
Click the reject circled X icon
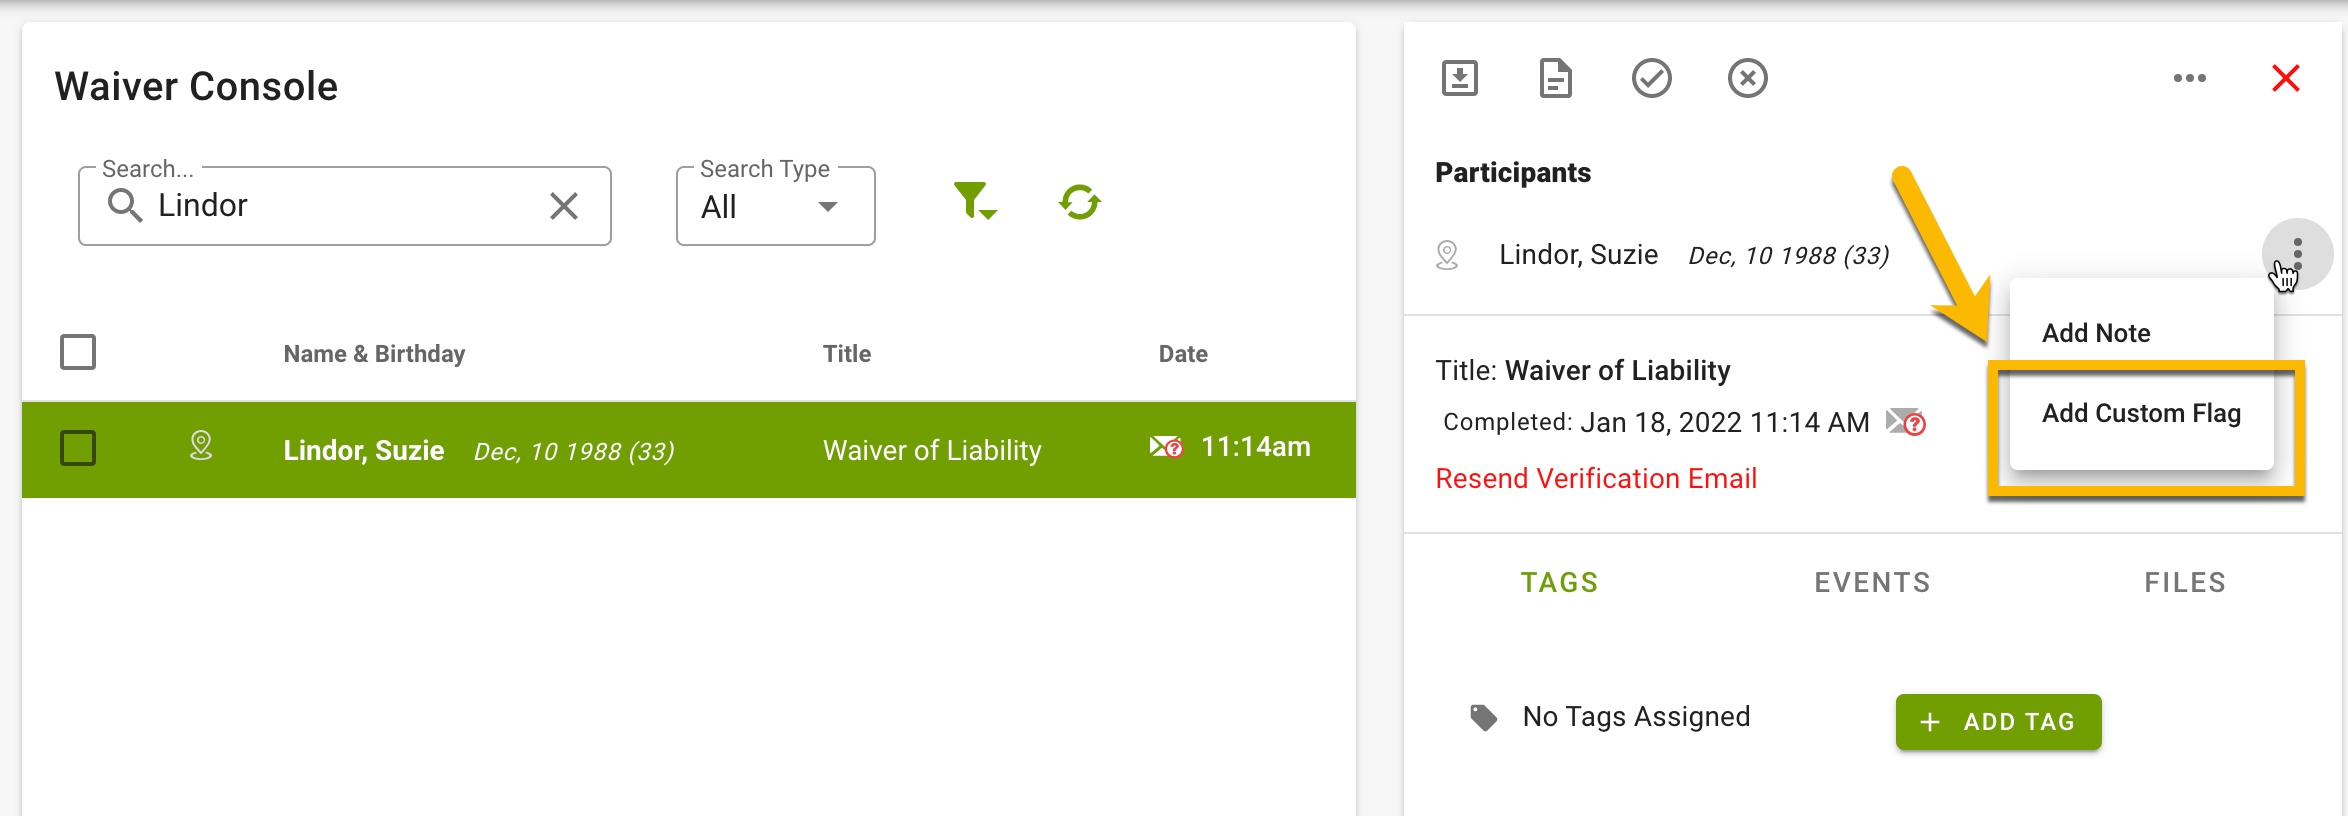(x=1748, y=78)
